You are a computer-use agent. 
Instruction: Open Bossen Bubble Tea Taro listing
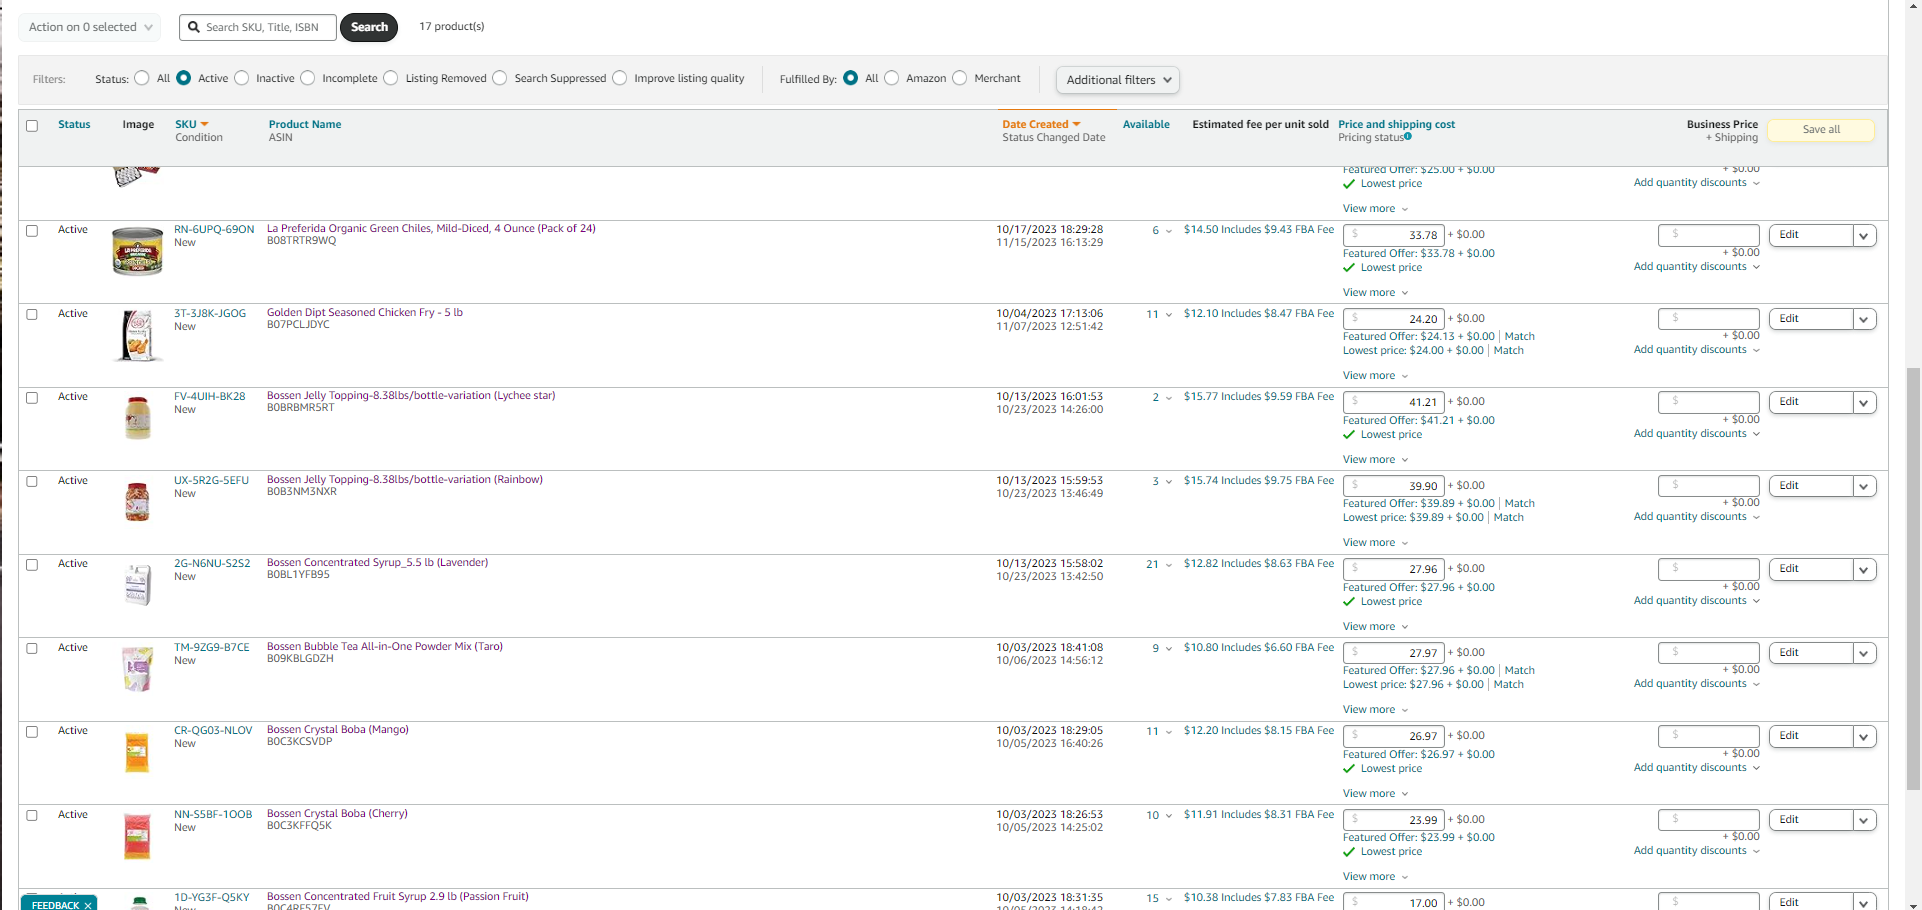point(384,647)
